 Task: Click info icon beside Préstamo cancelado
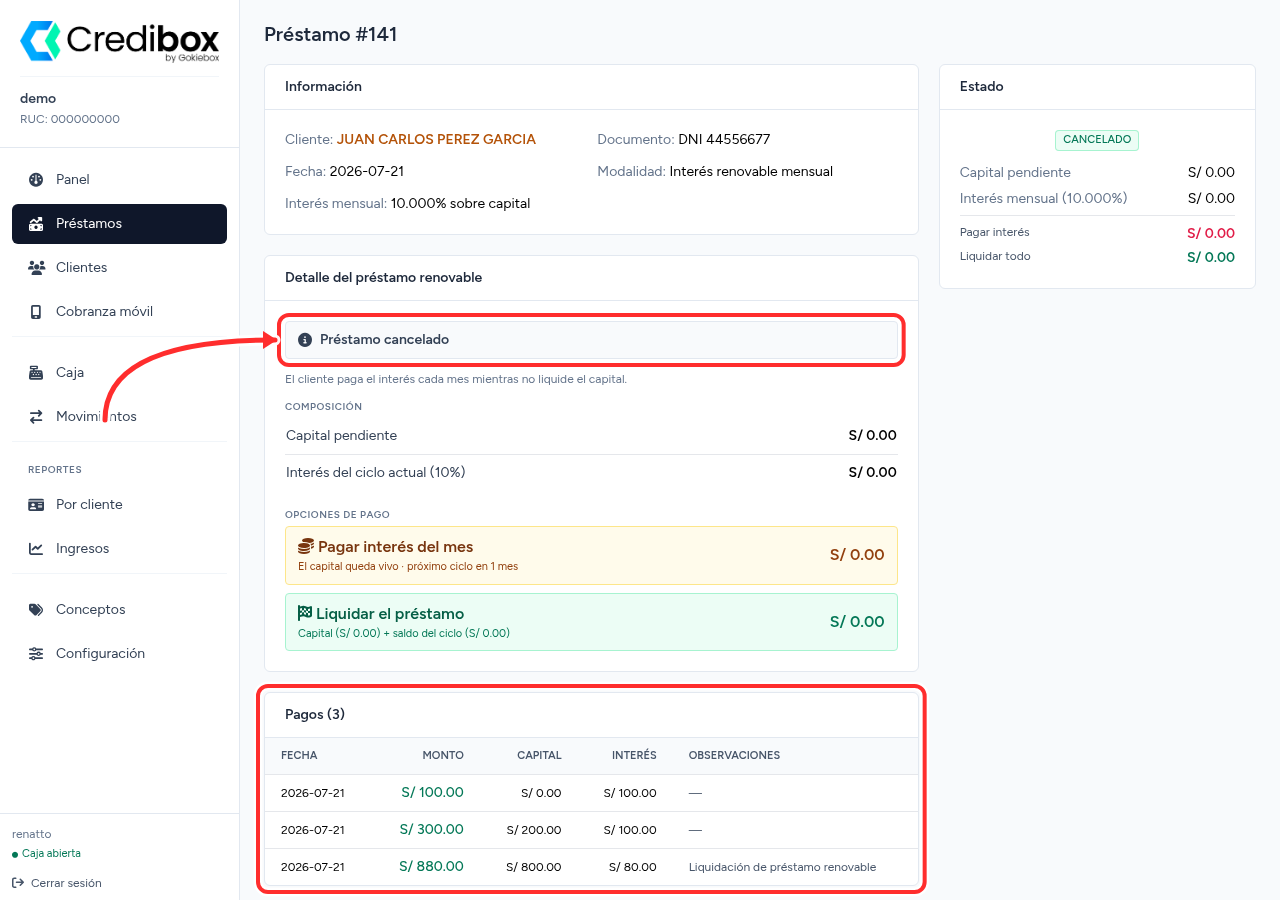tap(305, 340)
